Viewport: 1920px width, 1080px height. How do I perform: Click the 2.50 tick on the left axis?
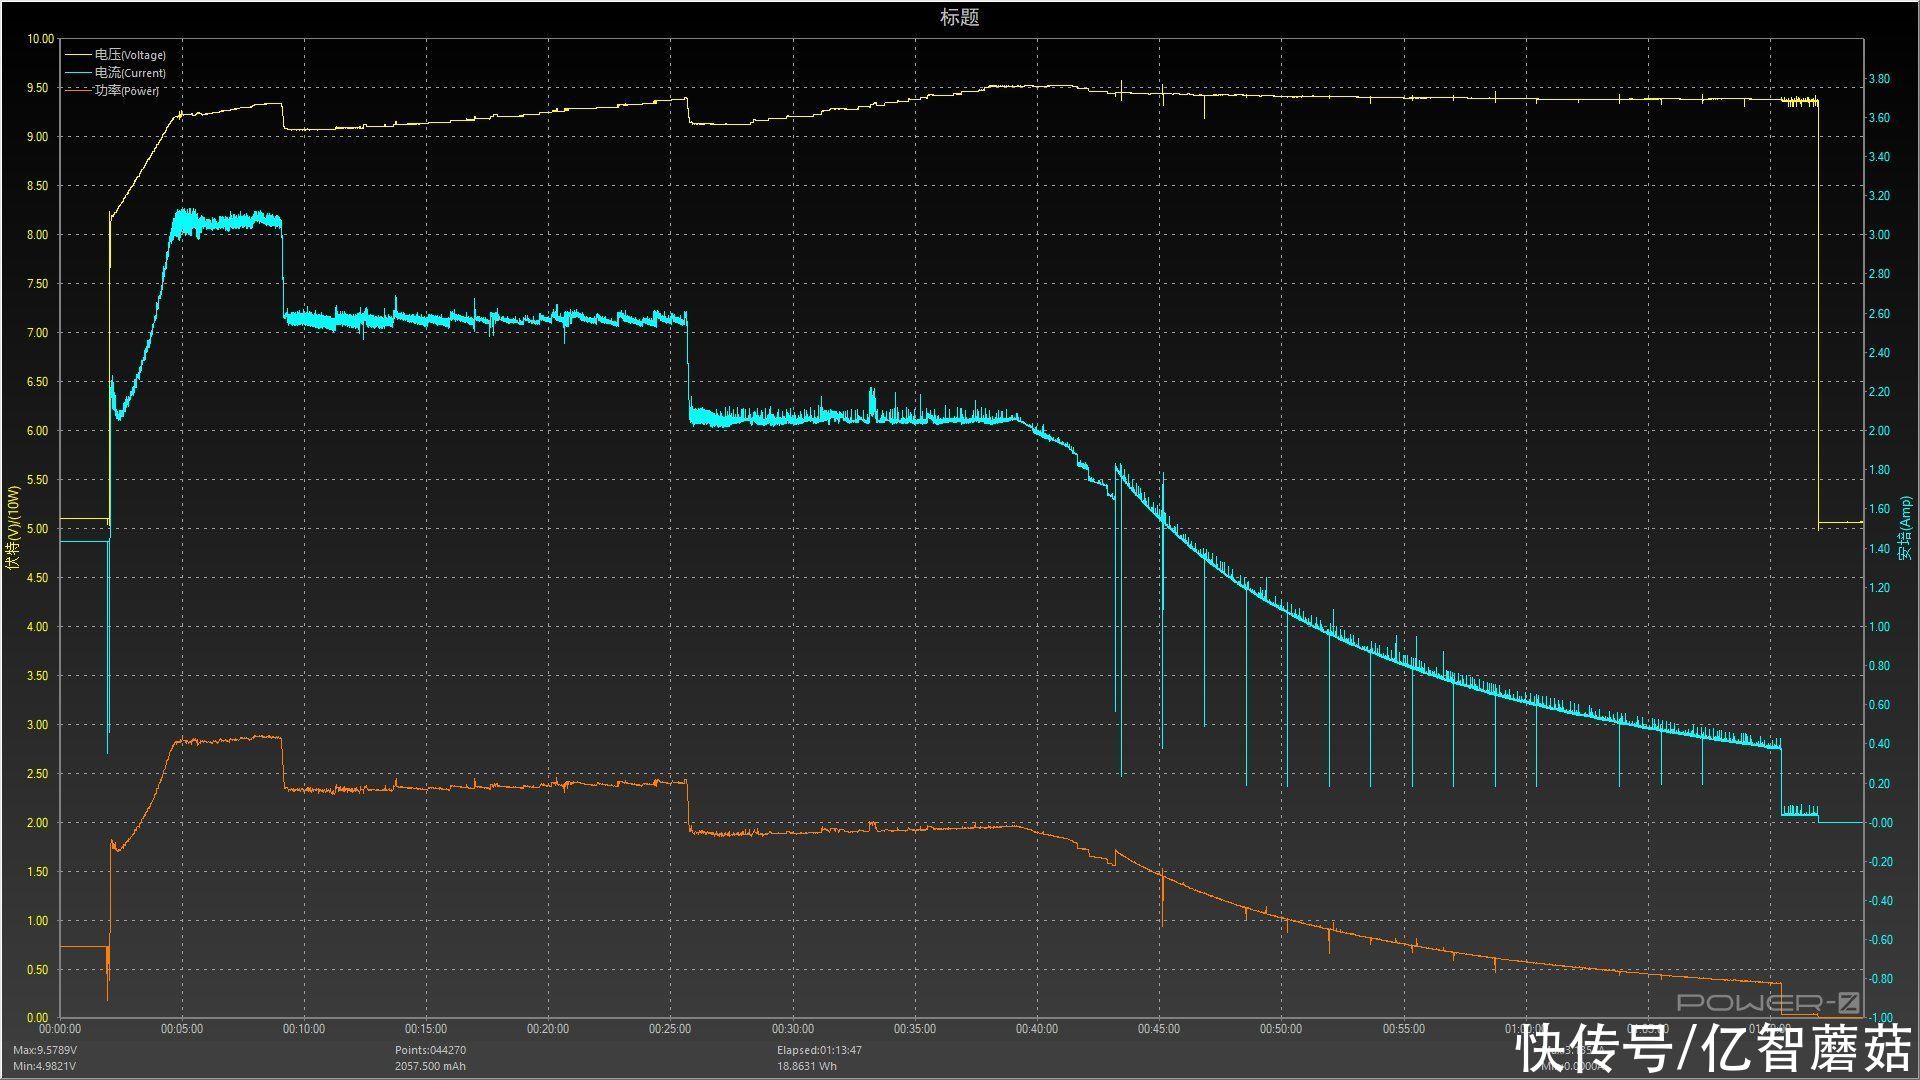[x=37, y=774]
